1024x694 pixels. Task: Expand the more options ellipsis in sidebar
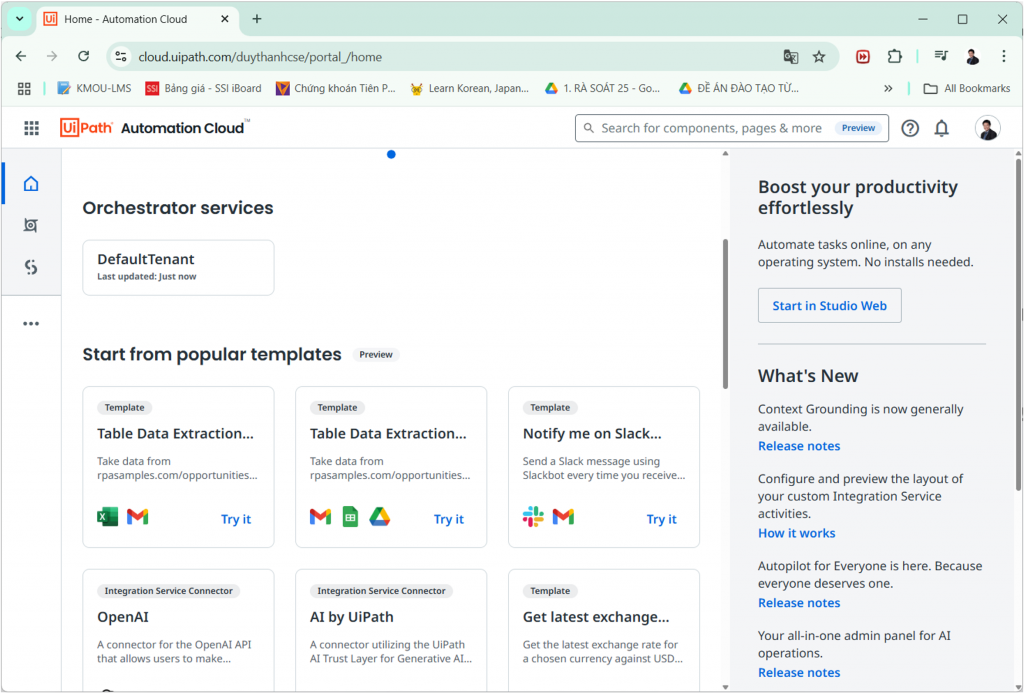31,323
